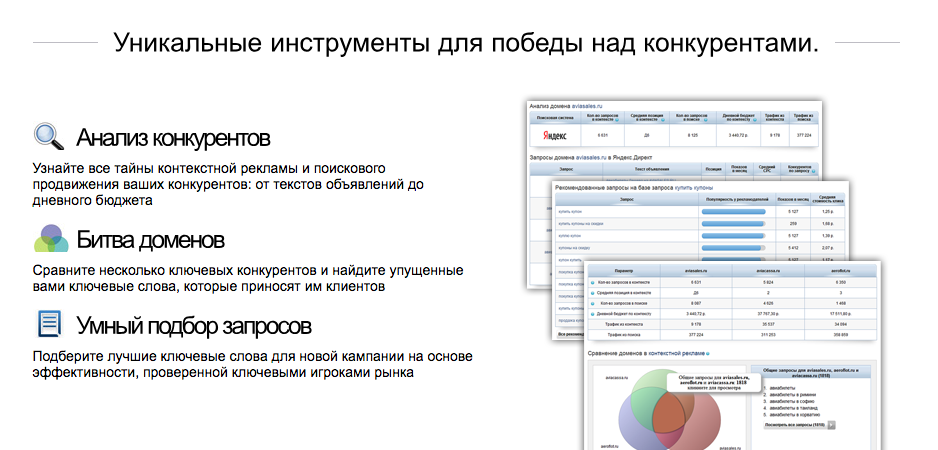Click the Поисковая система column header
Viewport: 938px width, 450px height.
[555, 118]
